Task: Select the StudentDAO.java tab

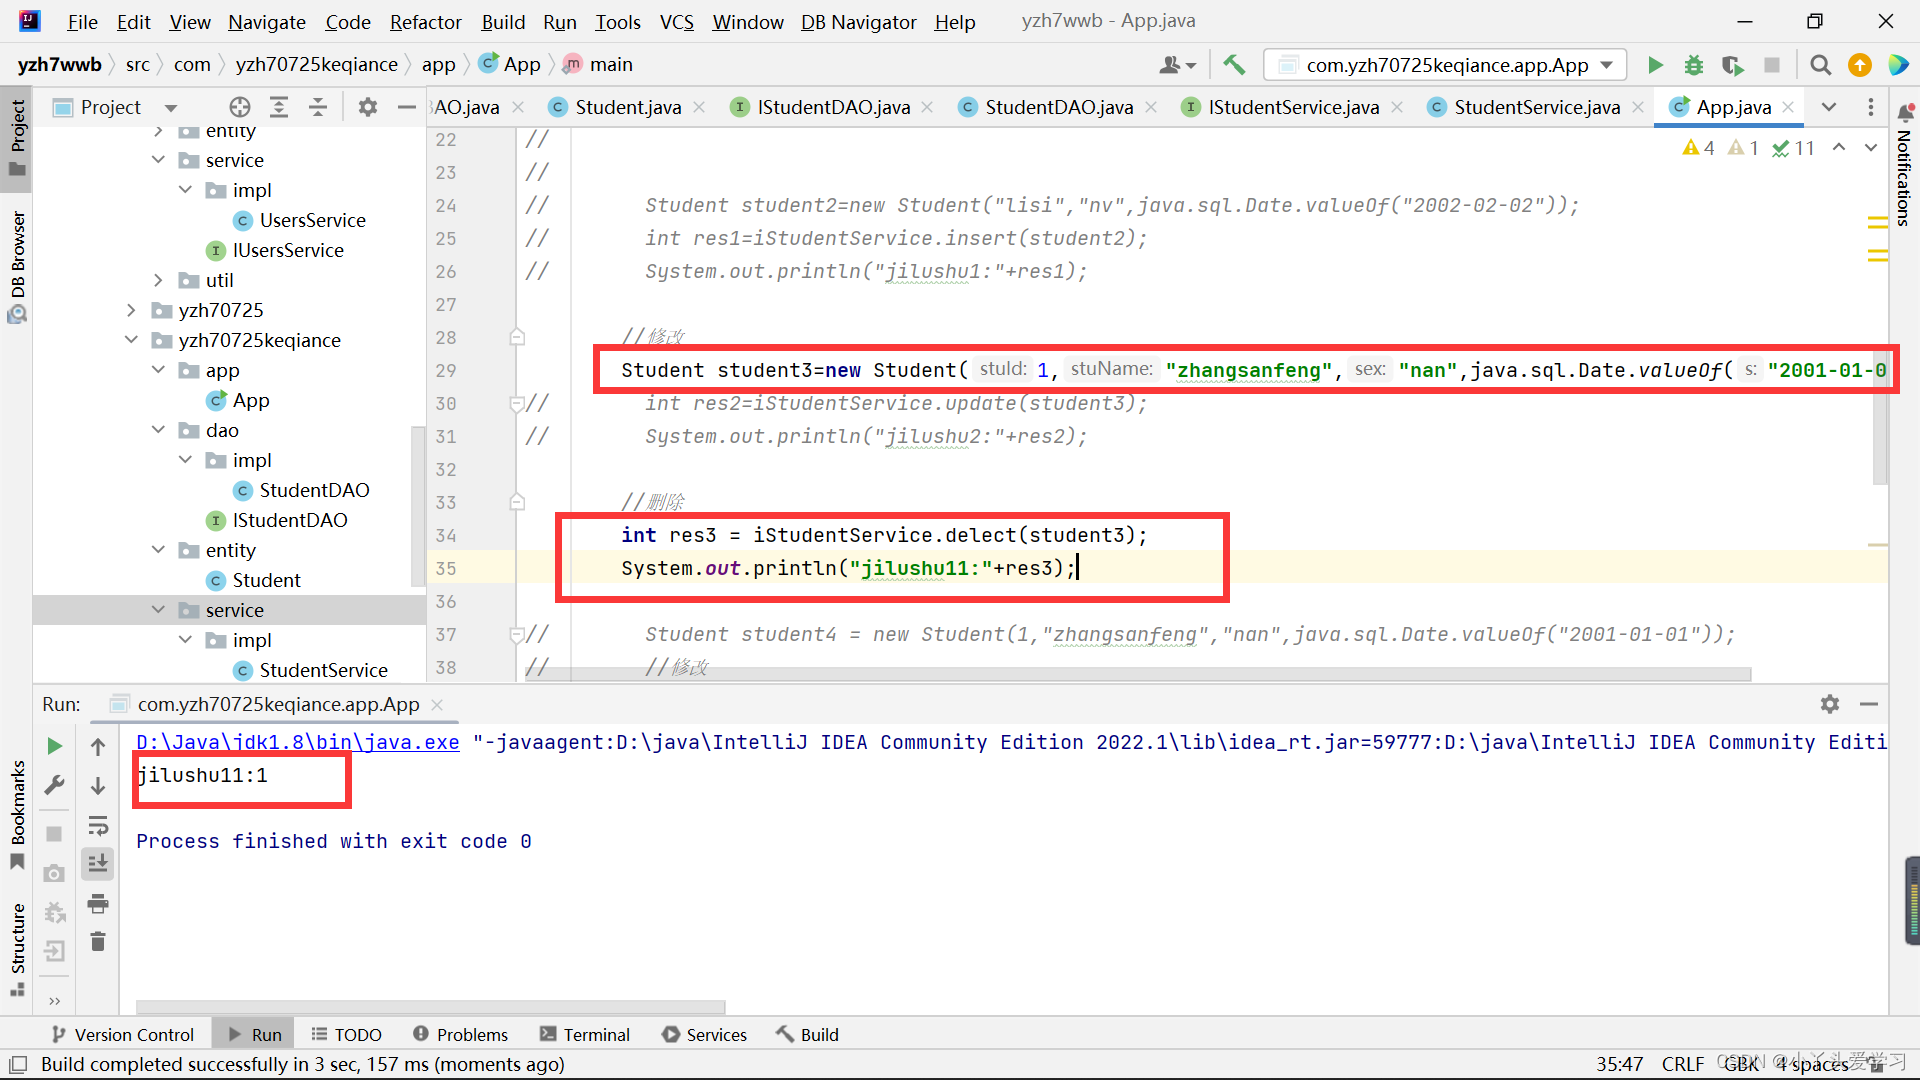Action: pos(1055,107)
